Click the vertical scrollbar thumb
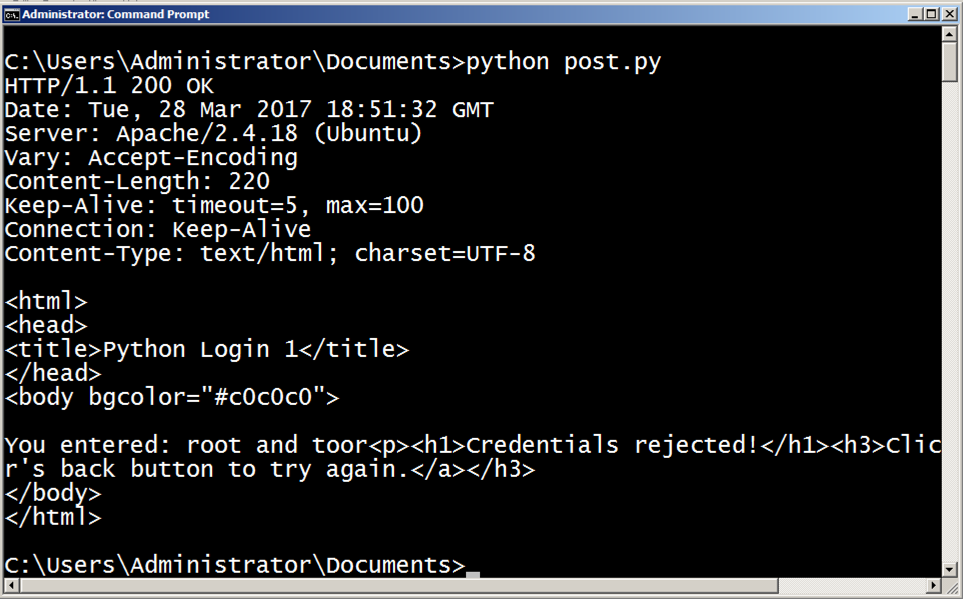Viewport: 963px width, 599px height. point(950,62)
